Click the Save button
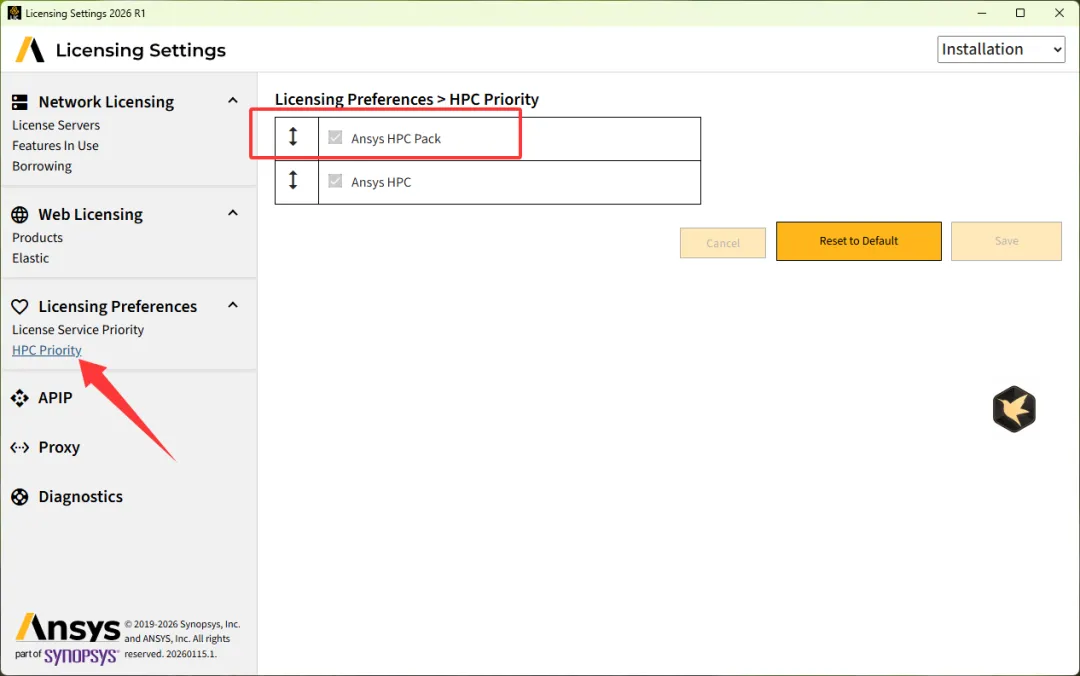Screen dimensions: 1080x676 [x=1006, y=241]
